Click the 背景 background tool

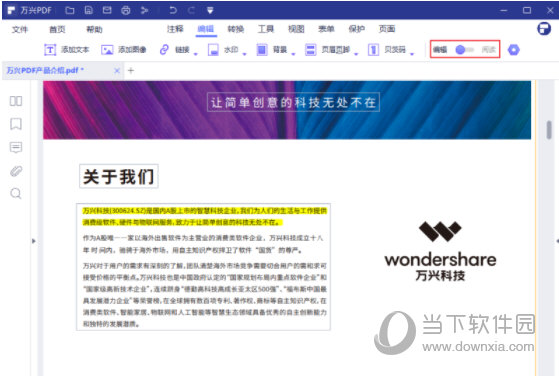272,50
